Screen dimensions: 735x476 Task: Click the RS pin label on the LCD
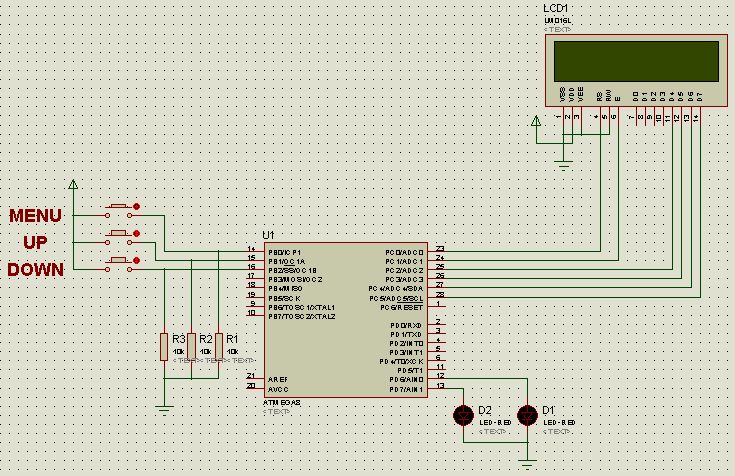600,96
